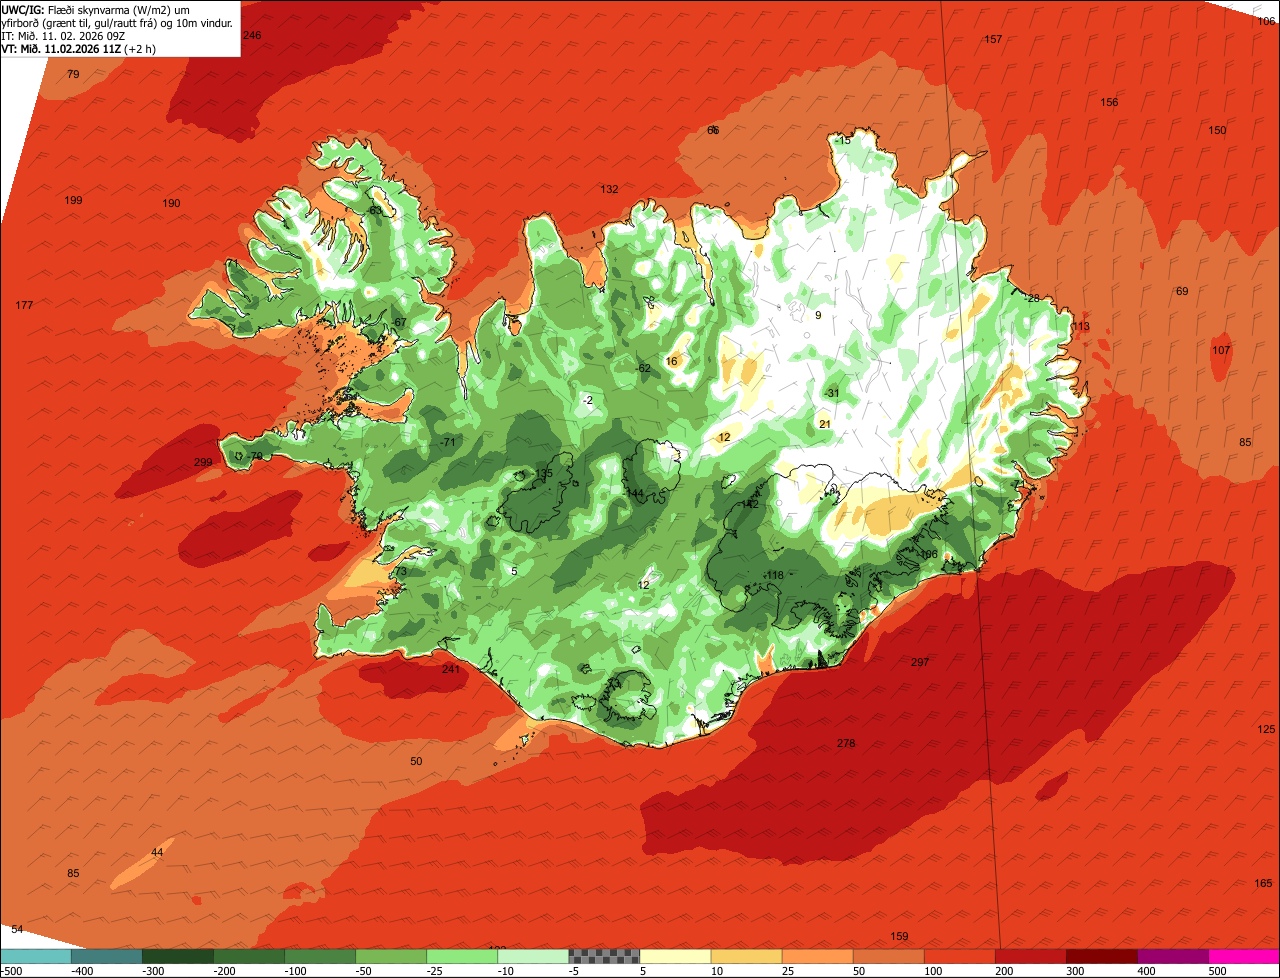
Task: Click the flux value 159 near the legend
Action: coord(899,936)
